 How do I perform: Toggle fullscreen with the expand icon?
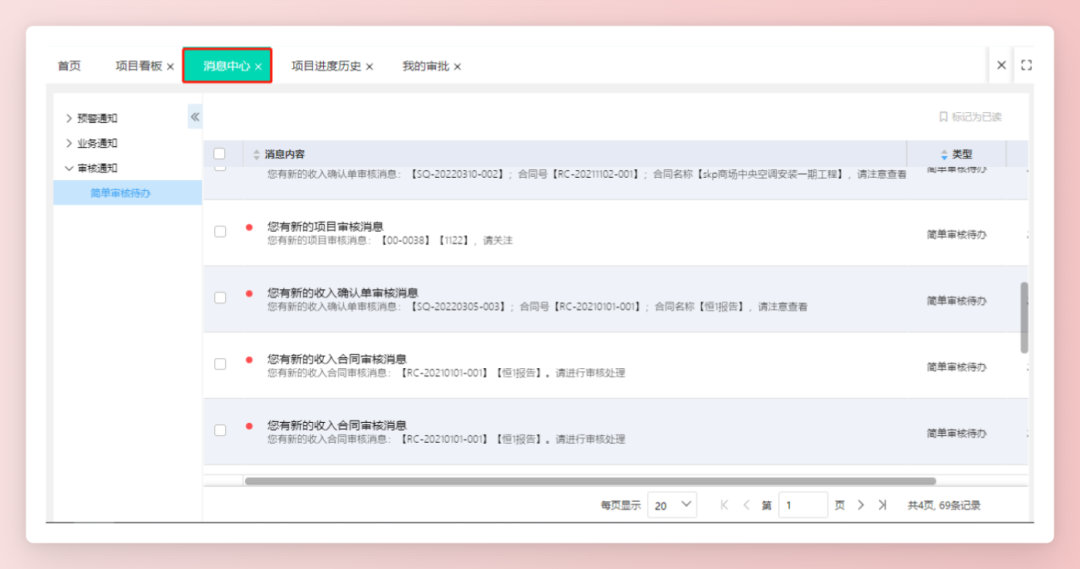tap(1026, 65)
